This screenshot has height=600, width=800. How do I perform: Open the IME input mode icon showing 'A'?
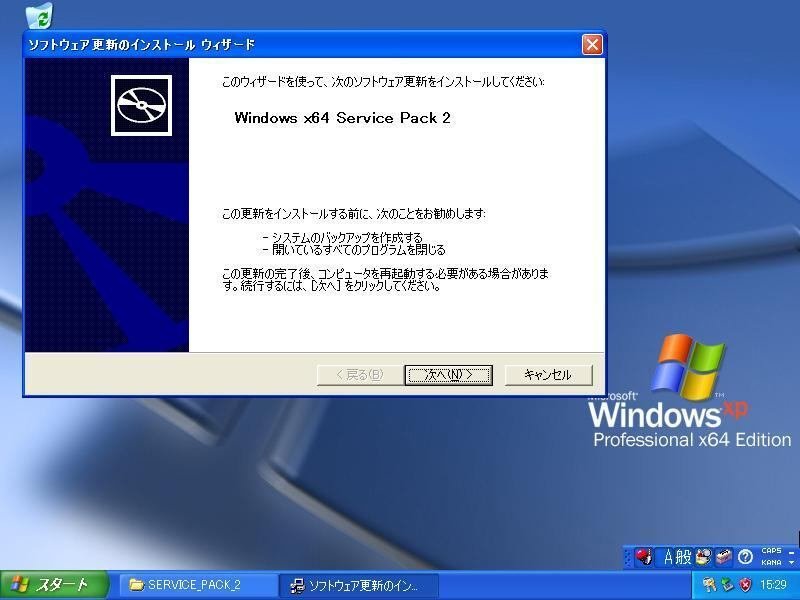tap(668, 557)
